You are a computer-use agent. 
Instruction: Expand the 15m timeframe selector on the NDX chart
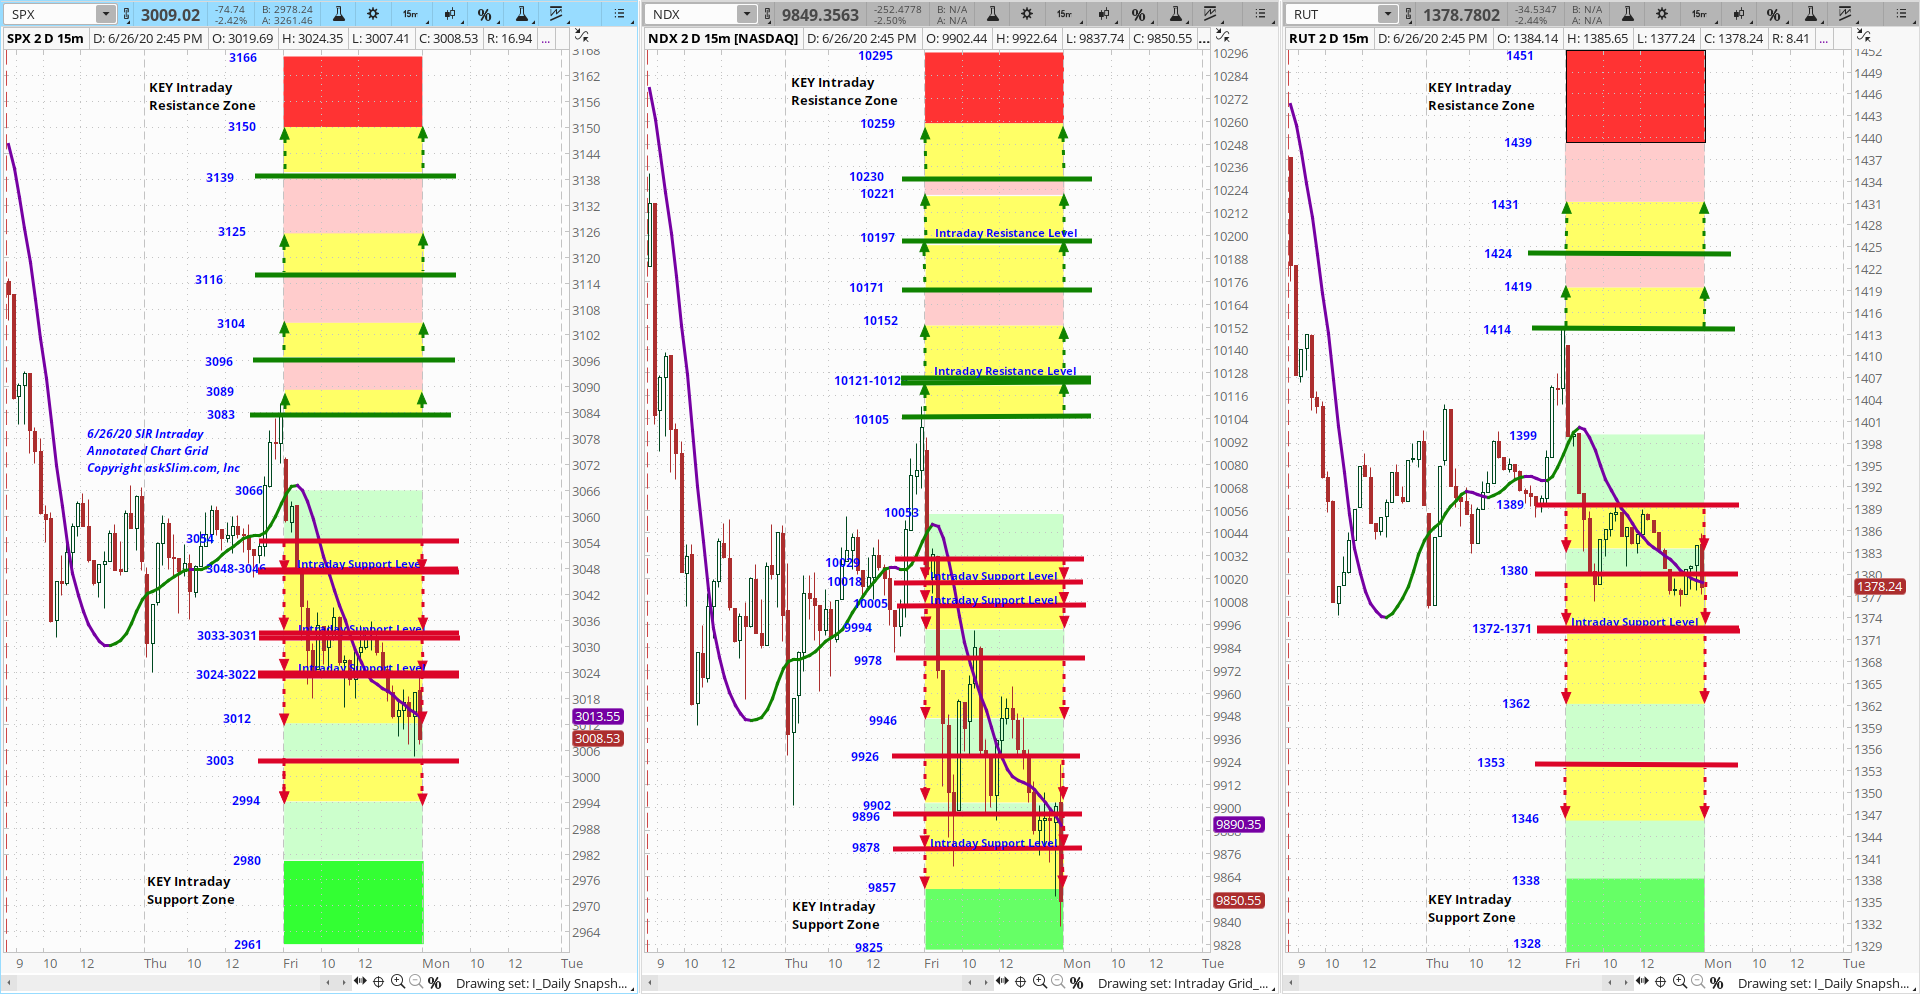pyautogui.click(x=1063, y=14)
